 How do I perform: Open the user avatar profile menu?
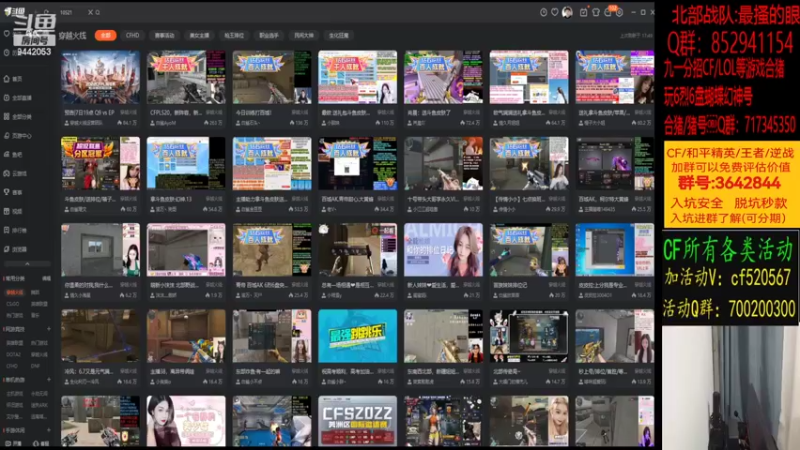pyautogui.click(x=567, y=12)
